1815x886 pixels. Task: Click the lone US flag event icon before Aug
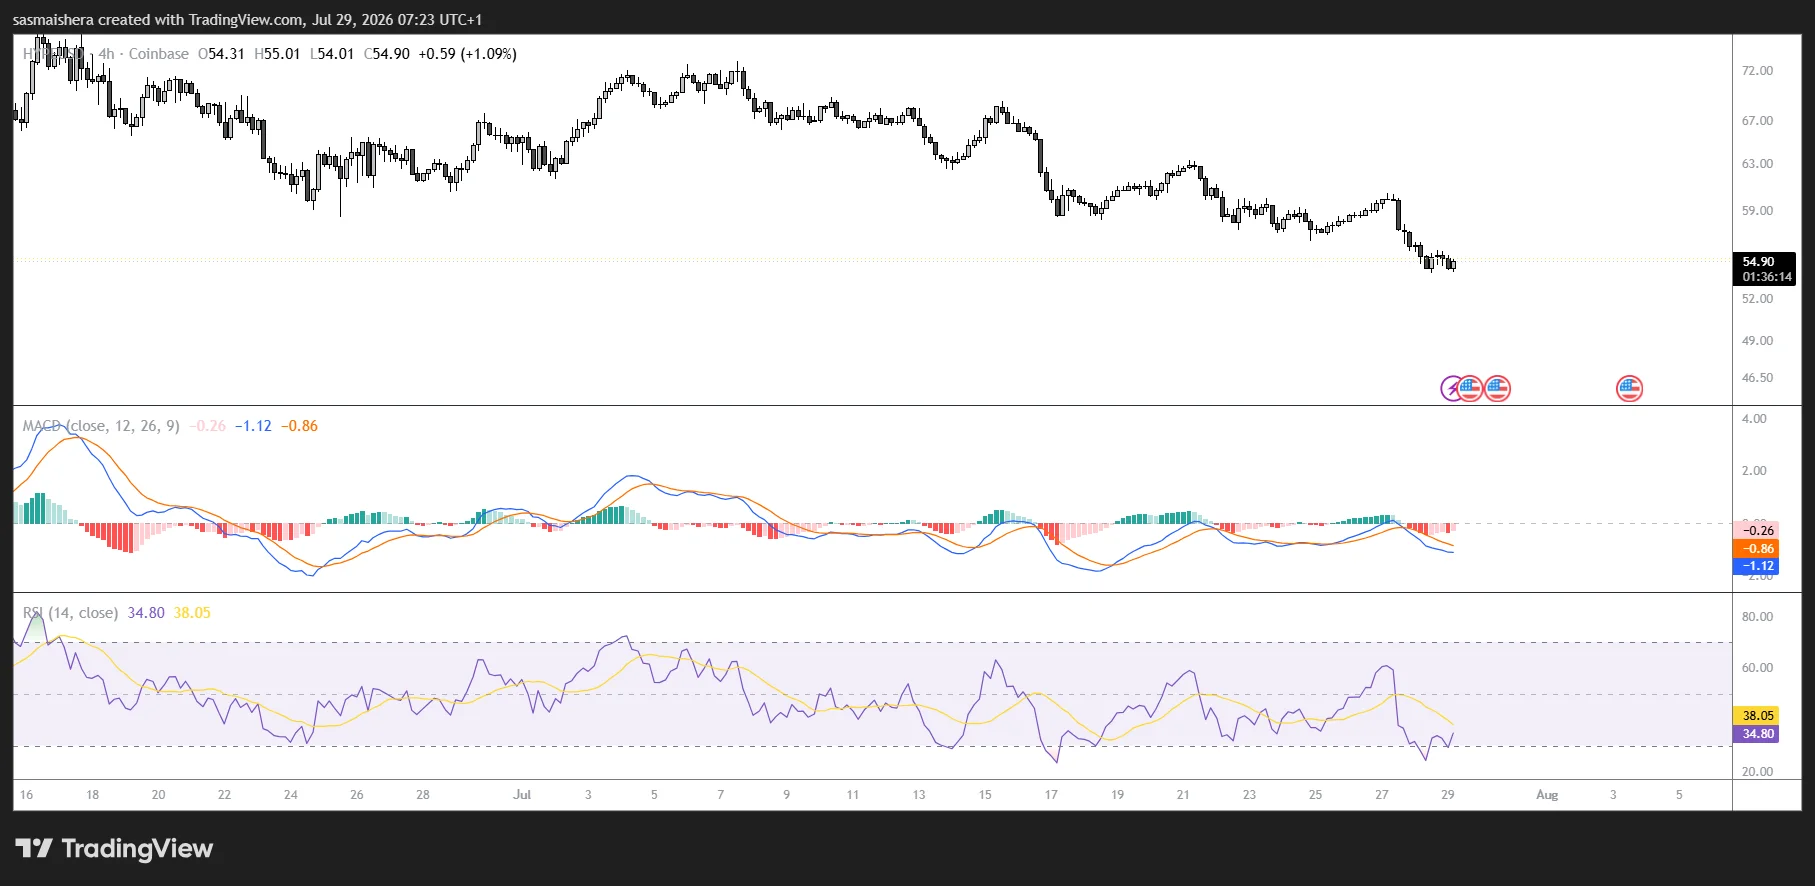(x=1630, y=388)
